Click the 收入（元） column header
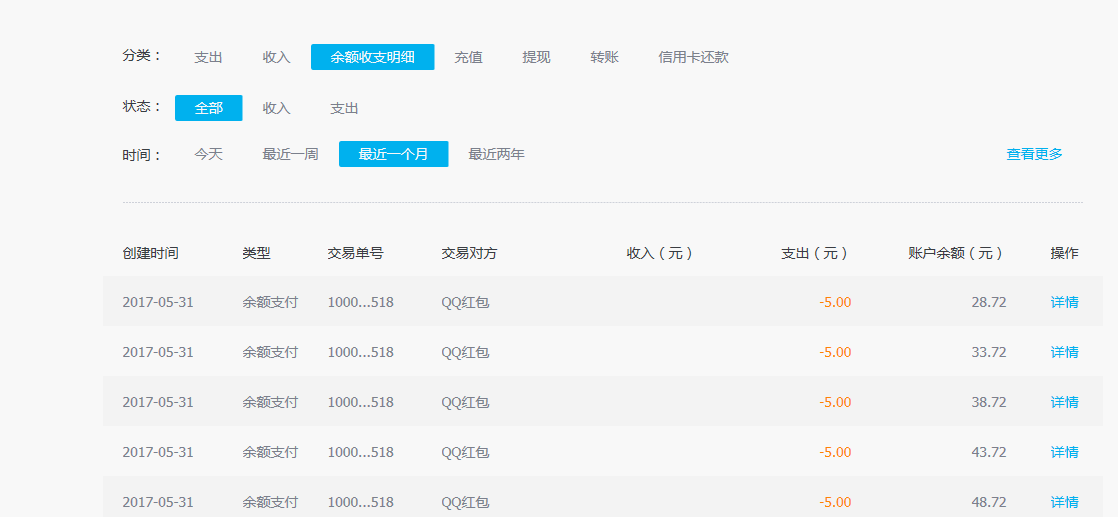Viewport: 1118px width, 517px height. pyautogui.click(x=660, y=253)
